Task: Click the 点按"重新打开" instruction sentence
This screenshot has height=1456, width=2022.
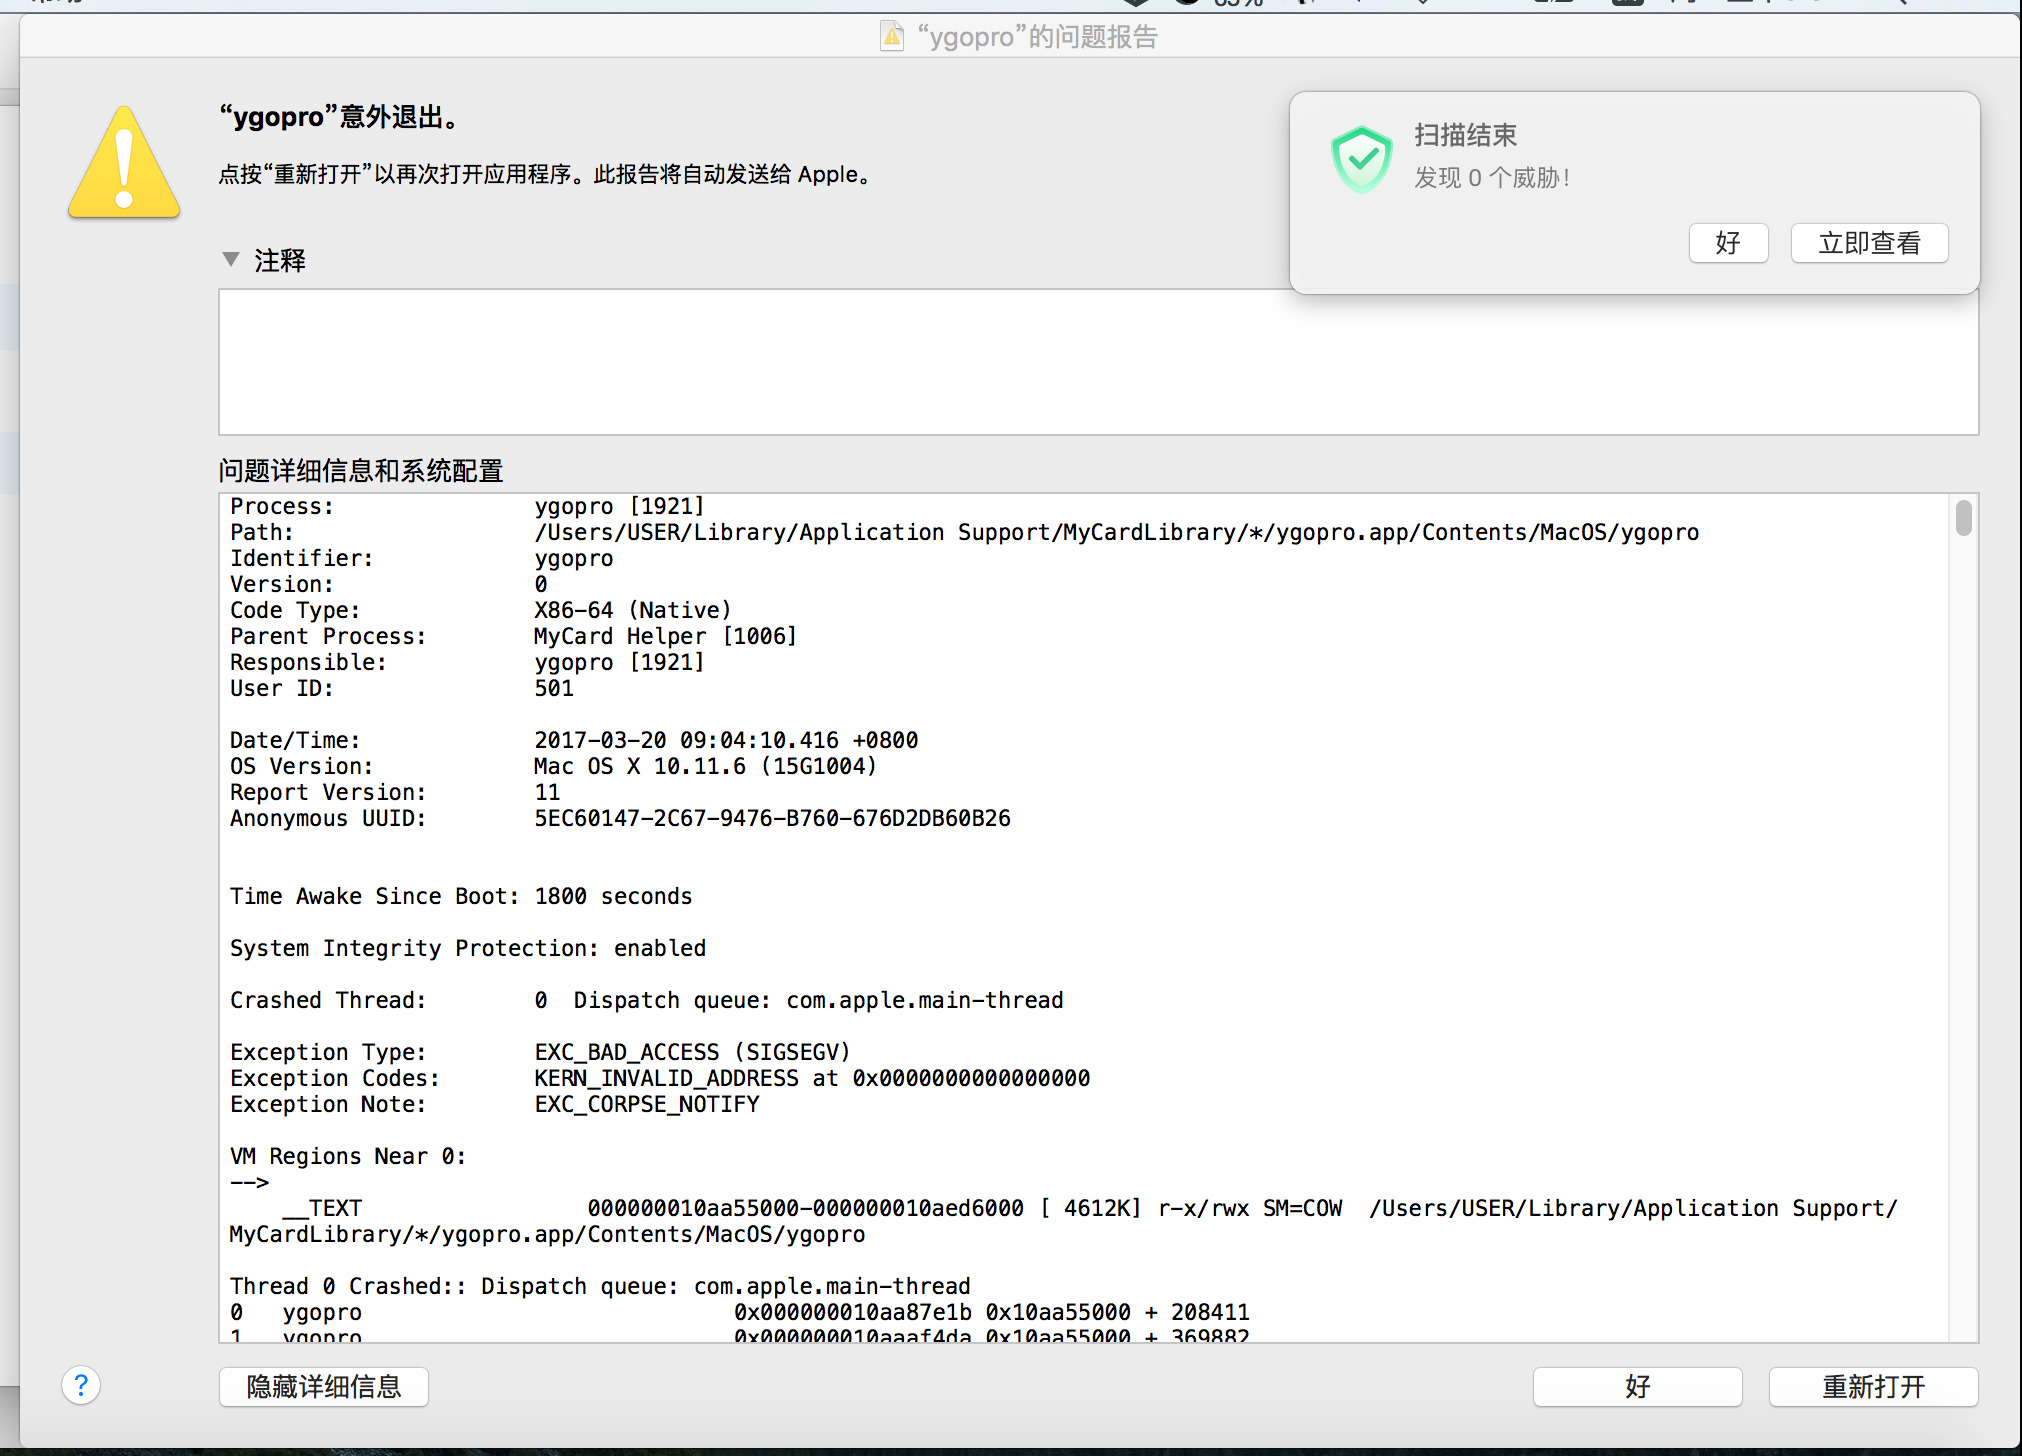Action: pos(547,175)
